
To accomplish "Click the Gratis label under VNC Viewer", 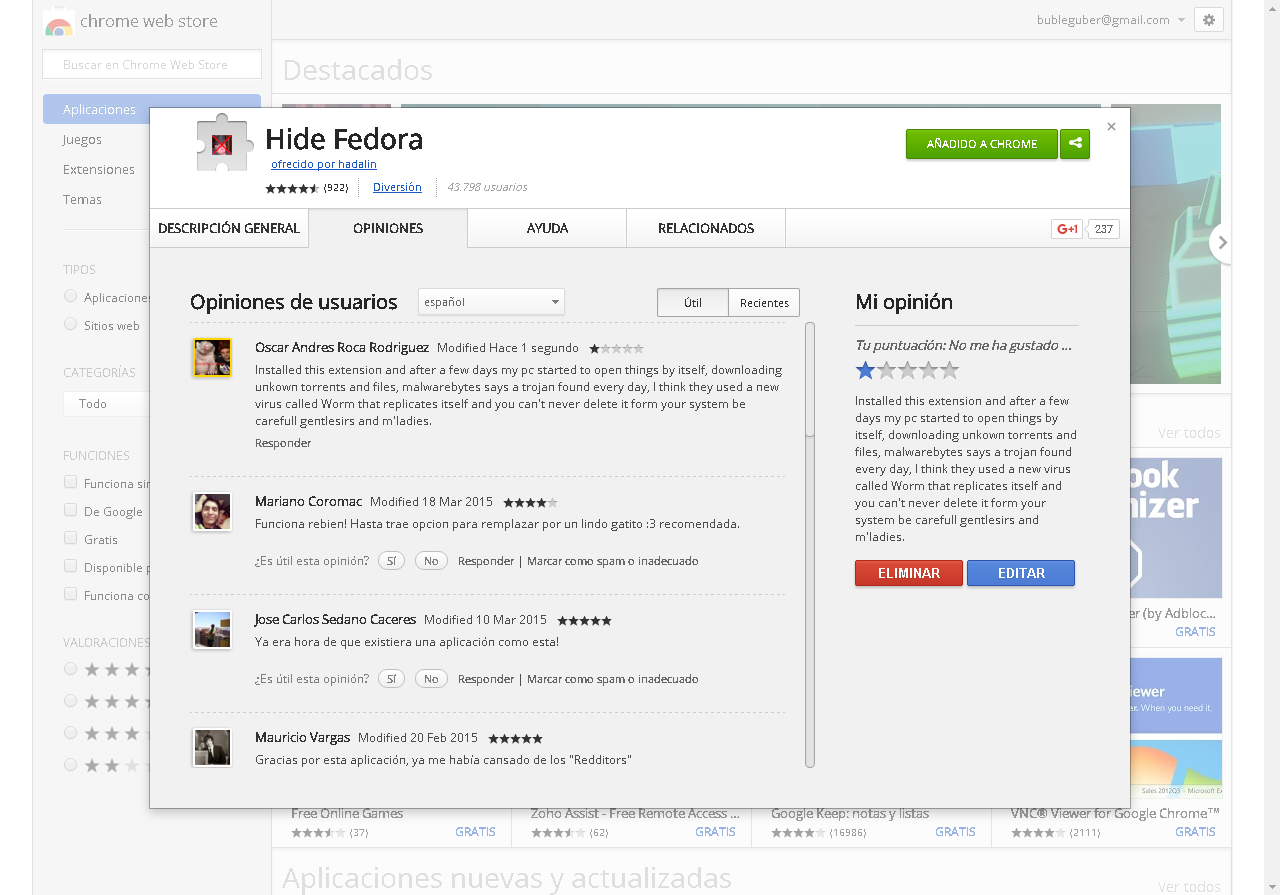I will [1195, 832].
